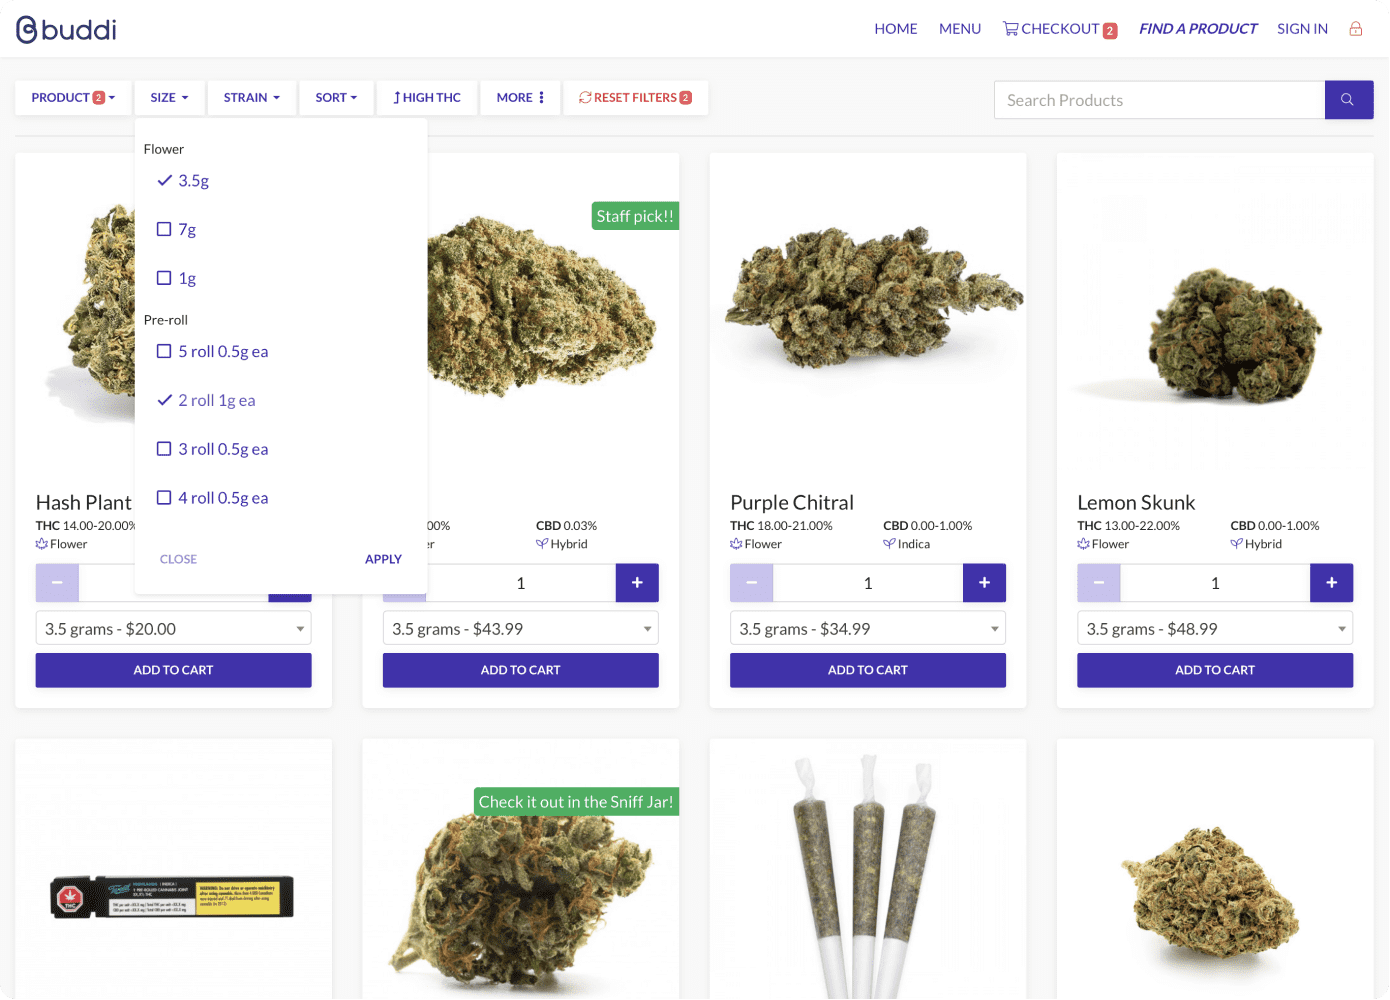Open the Sort dropdown

[x=336, y=98]
